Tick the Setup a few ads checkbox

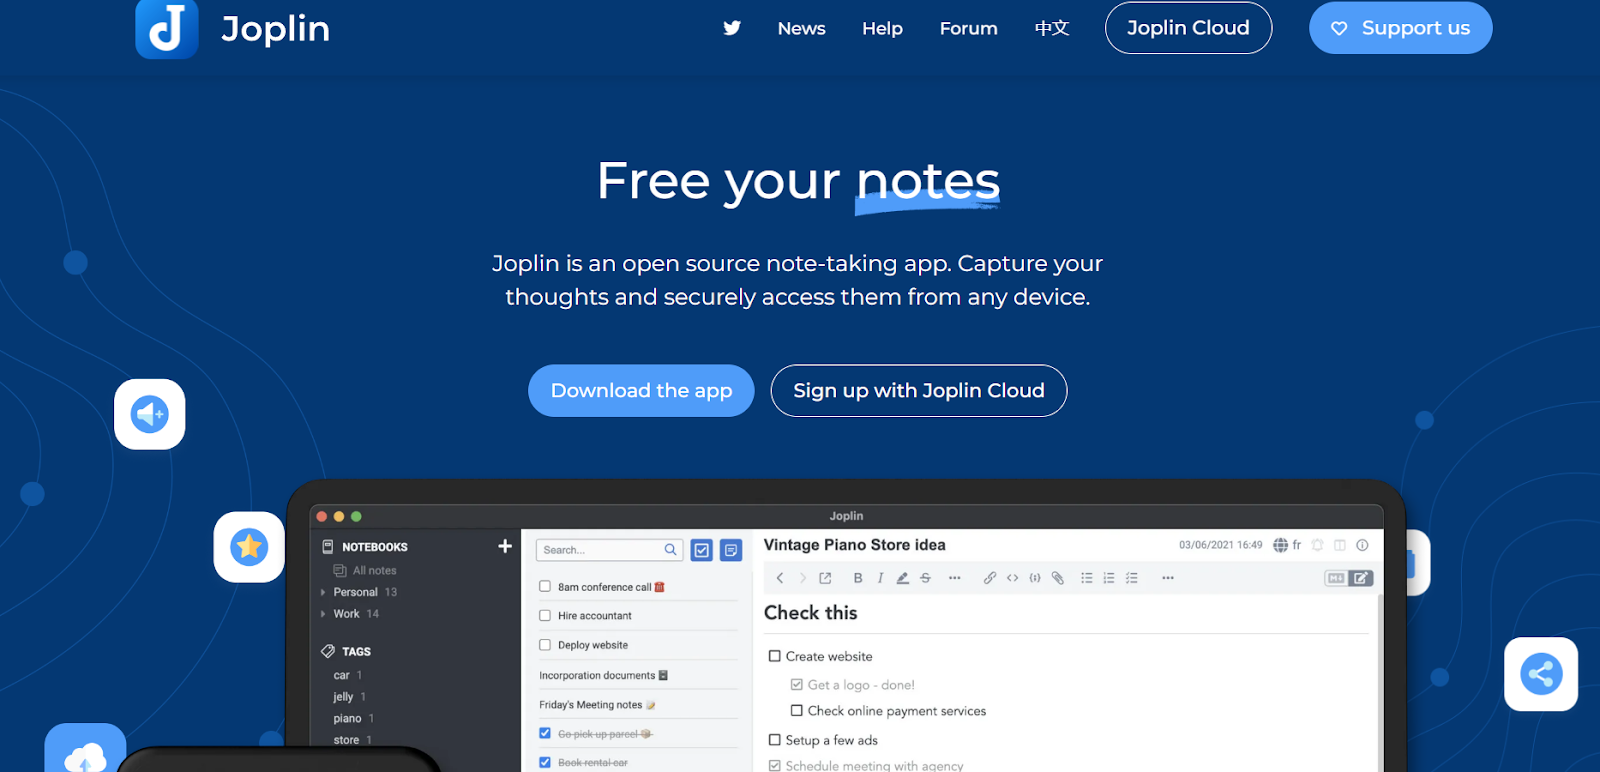pos(775,740)
